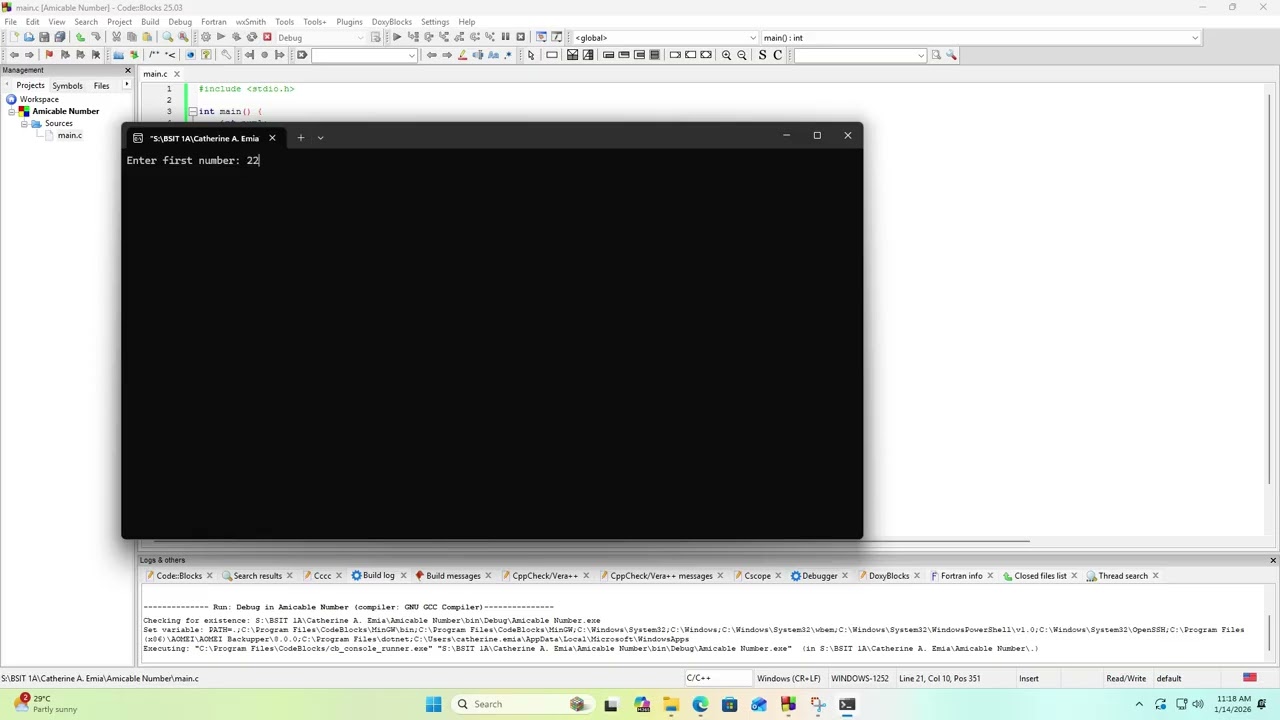Show hidden system tray icons
This screenshot has width=1280, height=720.
(x=1138, y=704)
